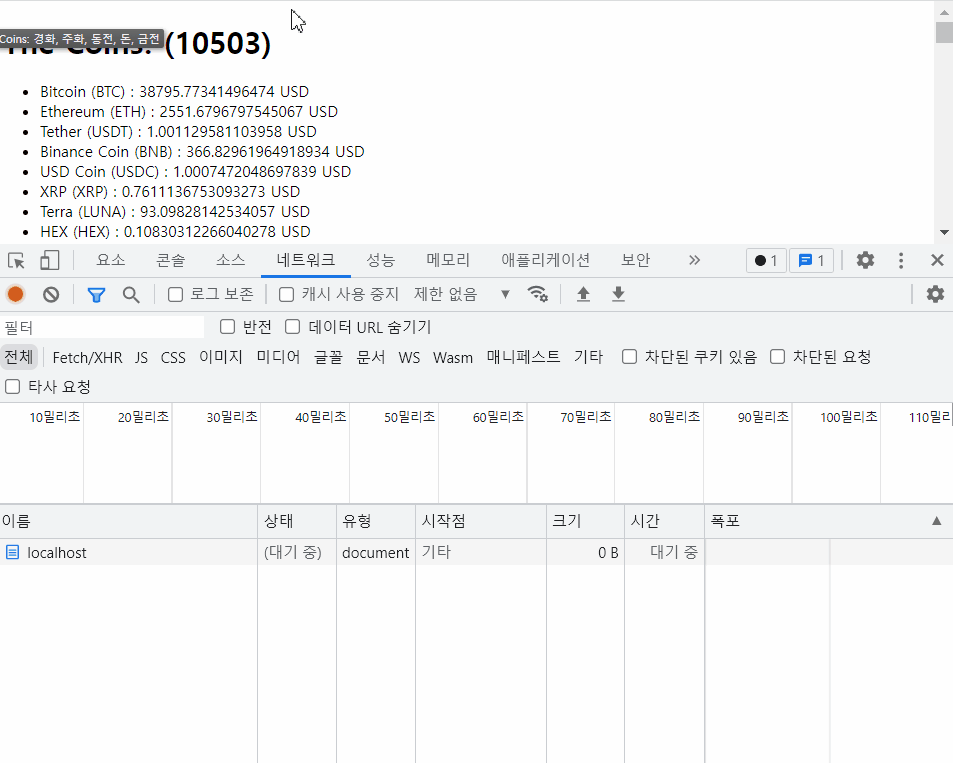Filter requests by 이미지
The width and height of the screenshot is (953, 763).
[x=221, y=357]
